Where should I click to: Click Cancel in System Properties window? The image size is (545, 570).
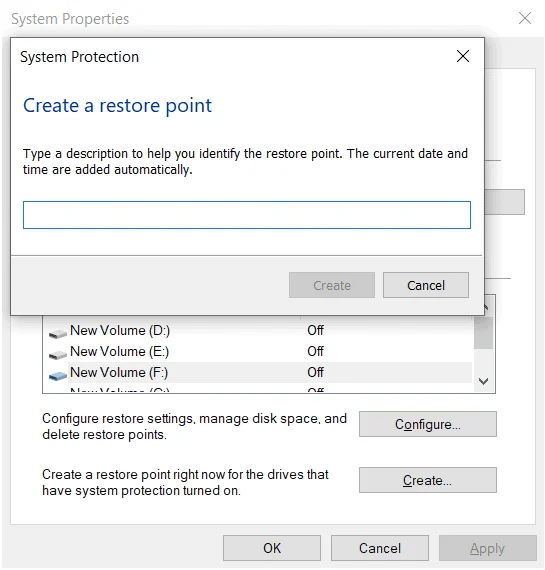(x=380, y=548)
